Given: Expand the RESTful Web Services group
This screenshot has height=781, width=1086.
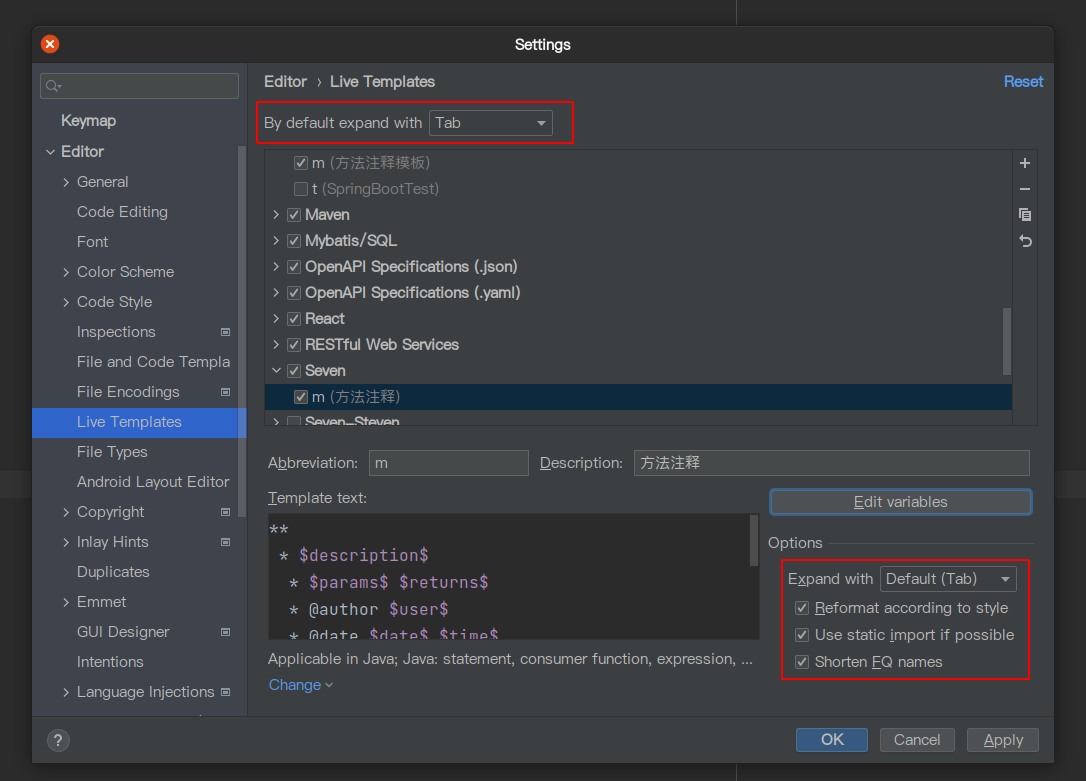Looking at the screenshot, I should click(276, 345).
